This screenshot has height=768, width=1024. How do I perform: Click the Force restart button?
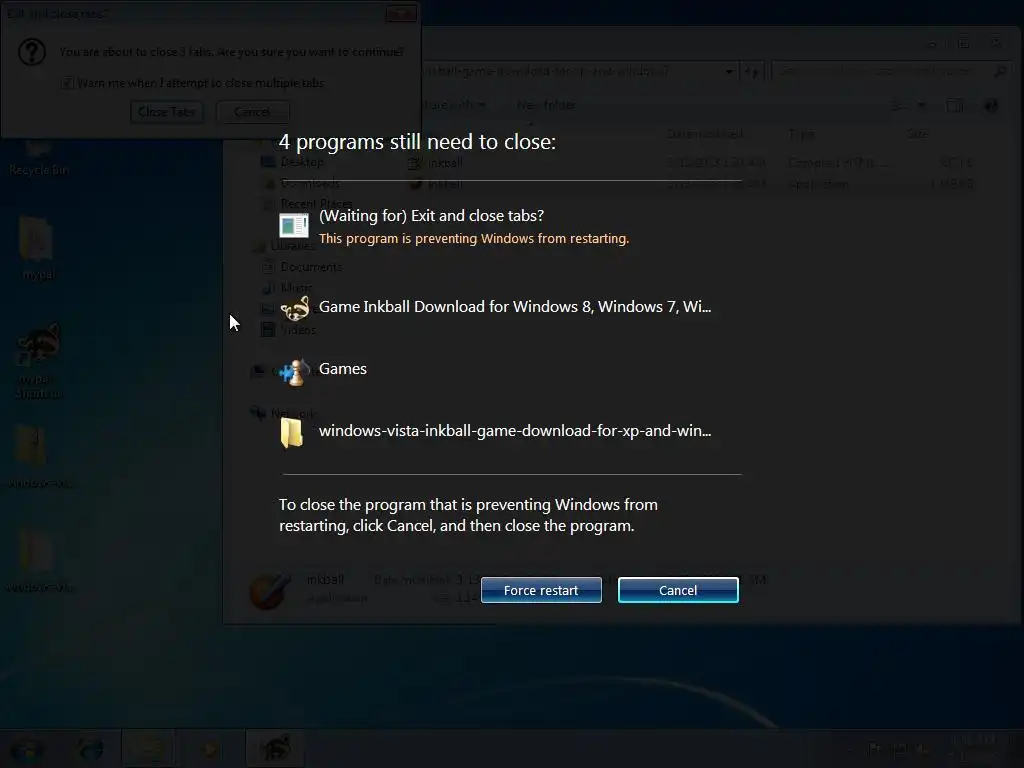coord(541,590)
